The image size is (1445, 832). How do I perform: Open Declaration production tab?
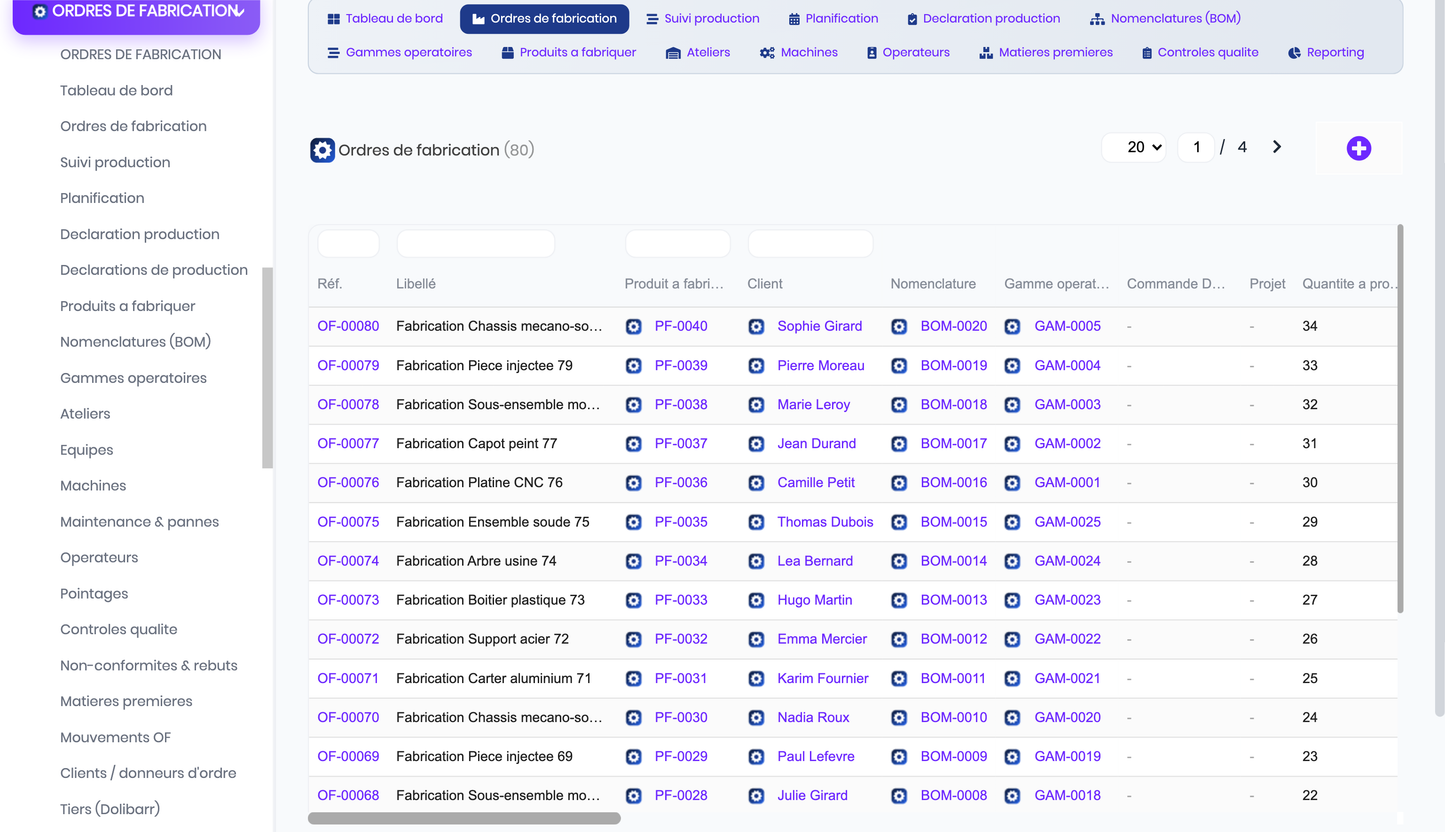click(x=983, y=18)
